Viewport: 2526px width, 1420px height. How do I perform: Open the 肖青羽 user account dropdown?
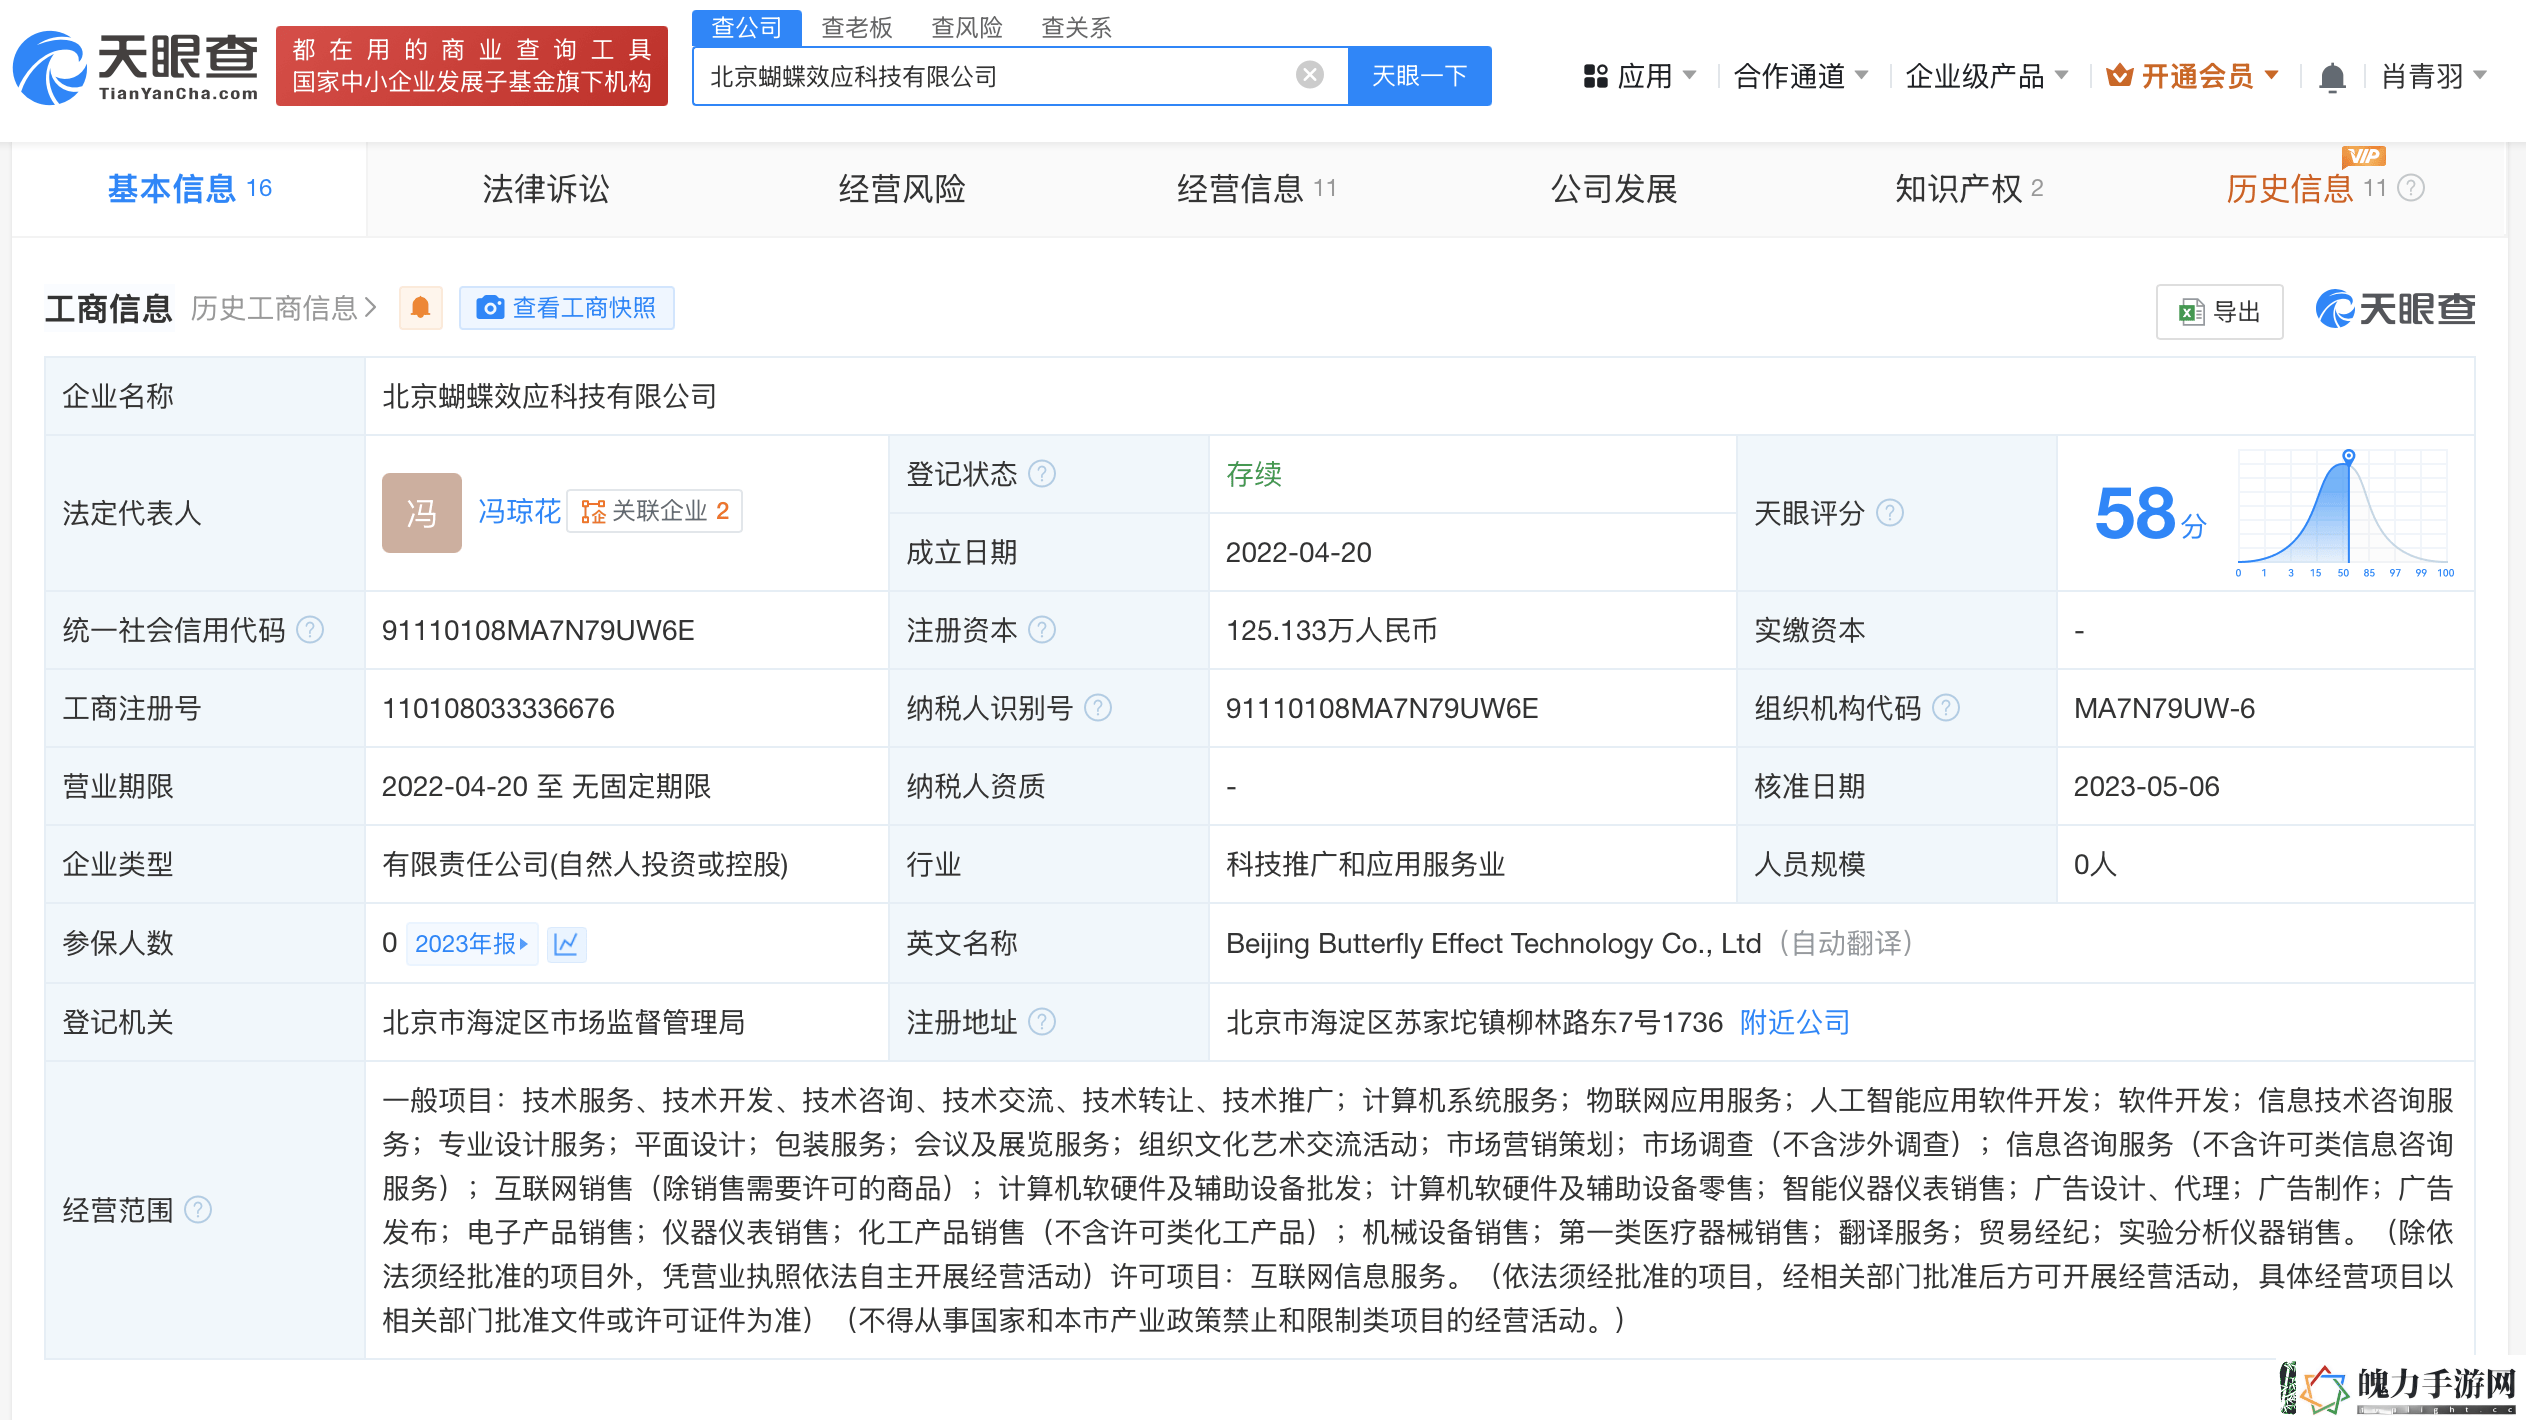[x=2433, y=76]
